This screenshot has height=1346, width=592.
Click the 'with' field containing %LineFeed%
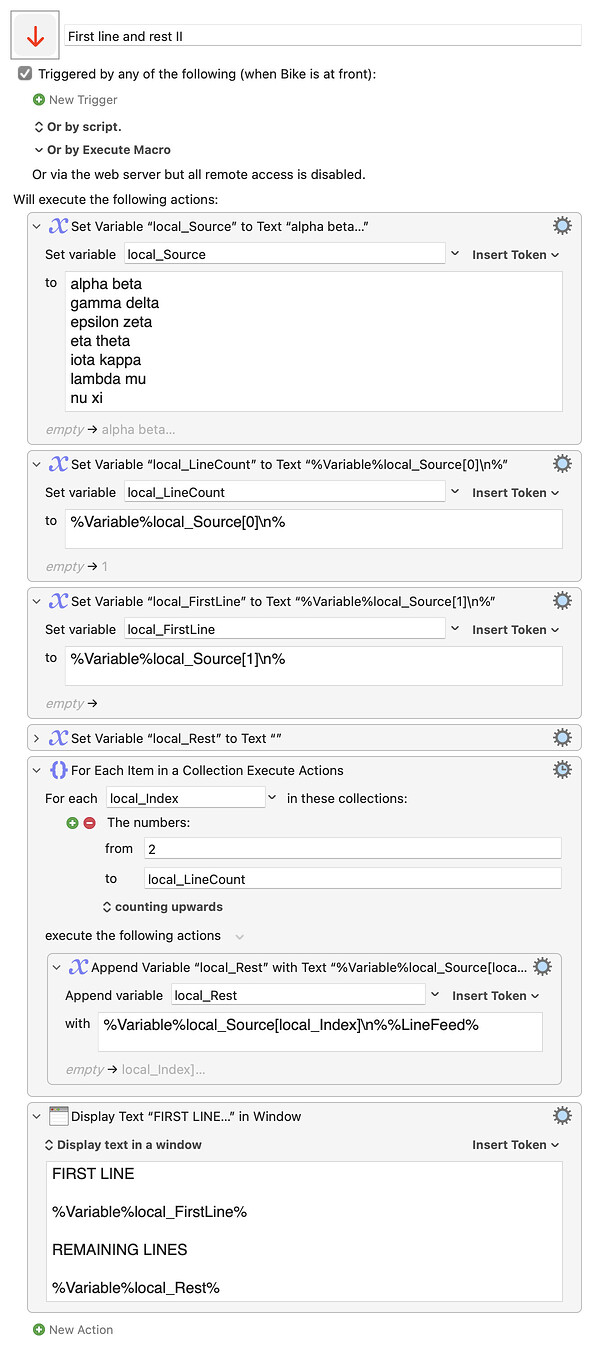[320, 1032]
